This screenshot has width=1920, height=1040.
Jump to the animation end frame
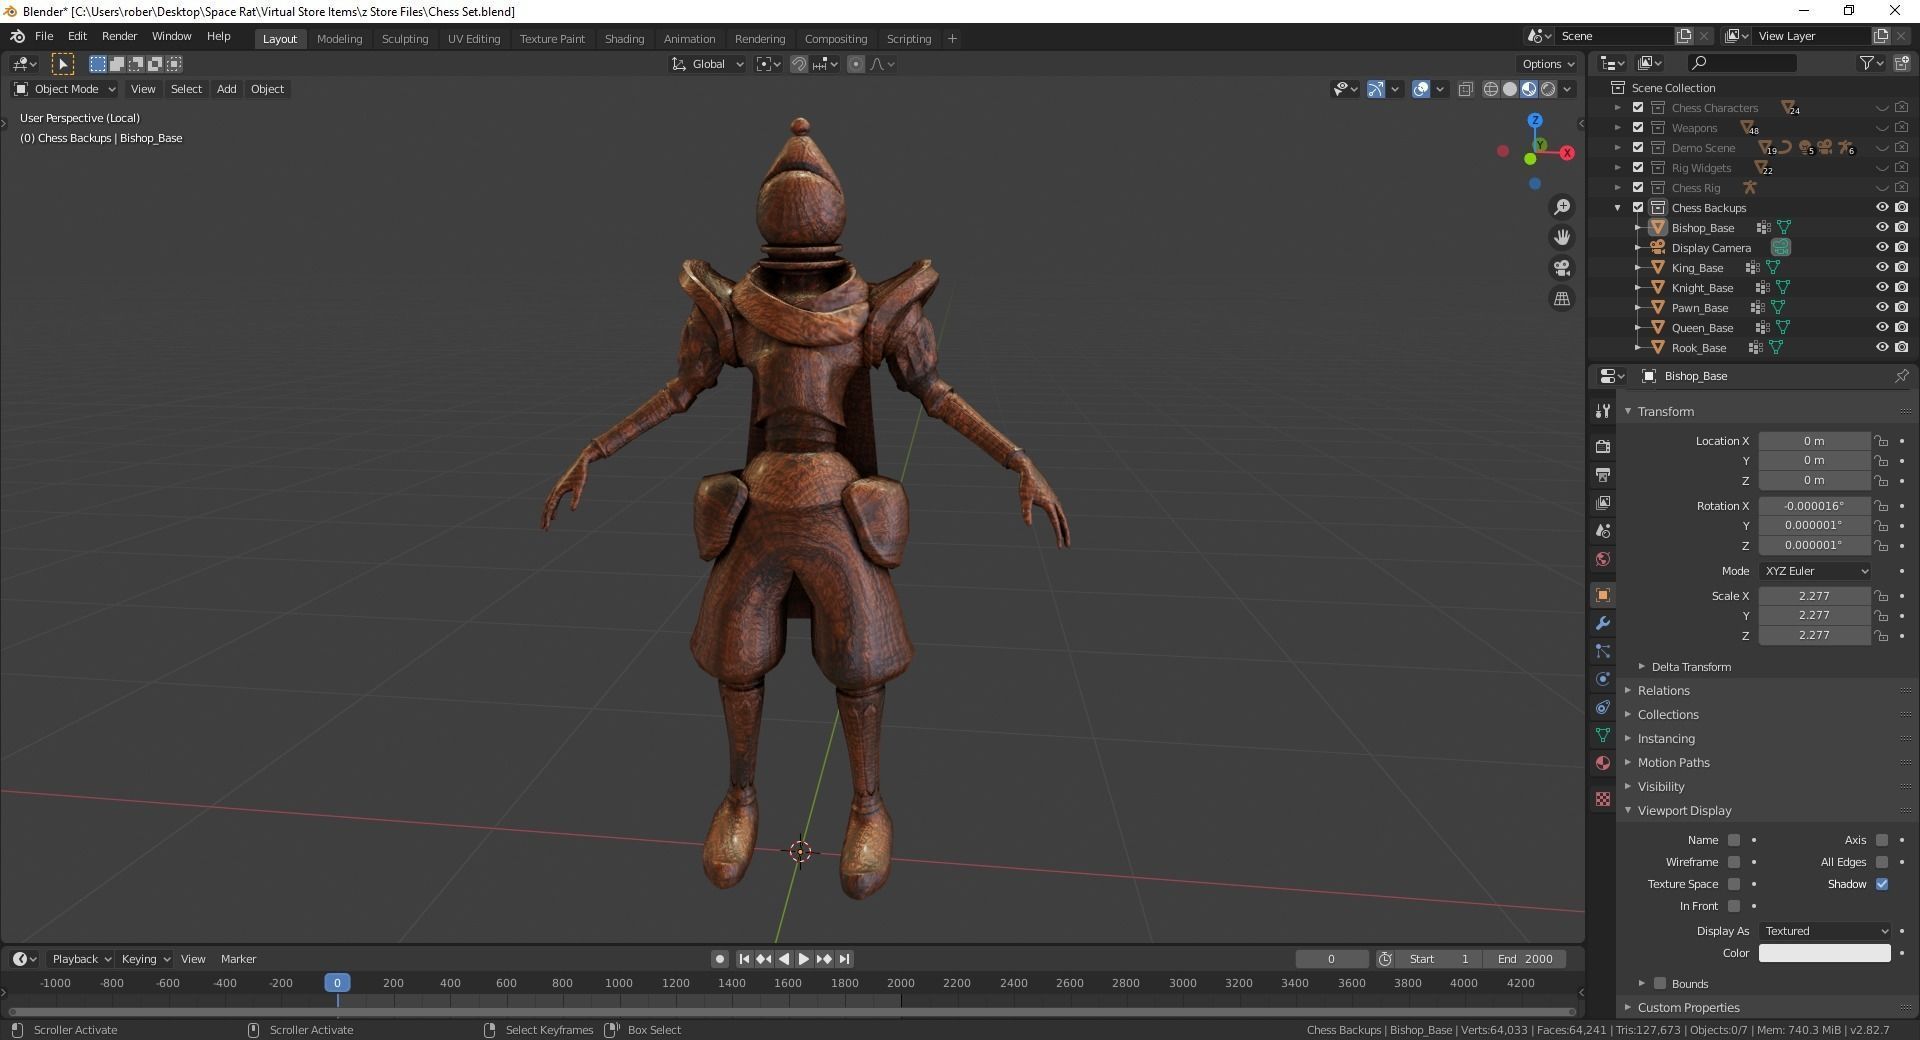click(845, 959)
